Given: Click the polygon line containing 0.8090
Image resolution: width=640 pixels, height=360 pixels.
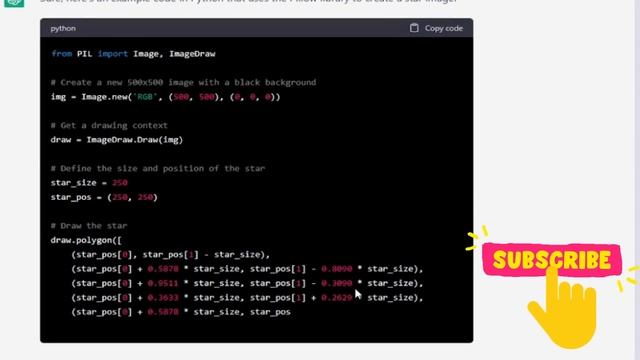Looking at the screenshot, I should pyautogui.click(x=247, y=269).
